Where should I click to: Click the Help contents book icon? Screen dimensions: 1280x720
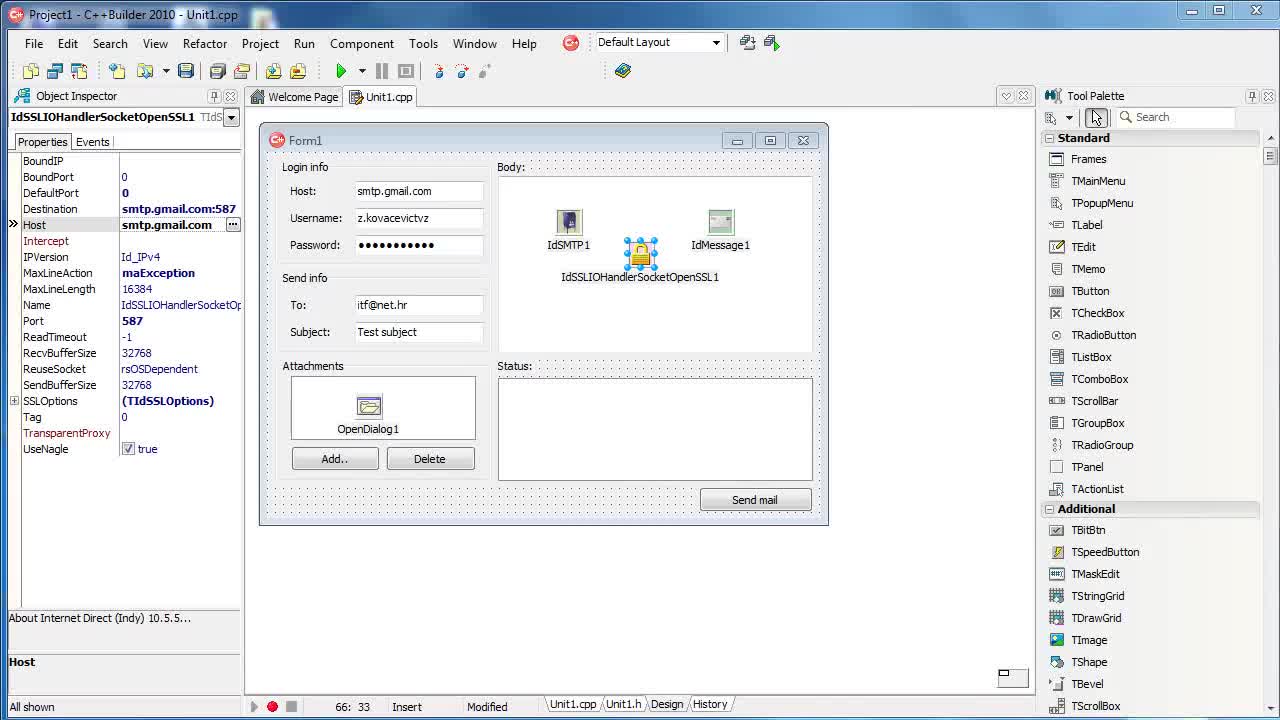pos(623,71)
